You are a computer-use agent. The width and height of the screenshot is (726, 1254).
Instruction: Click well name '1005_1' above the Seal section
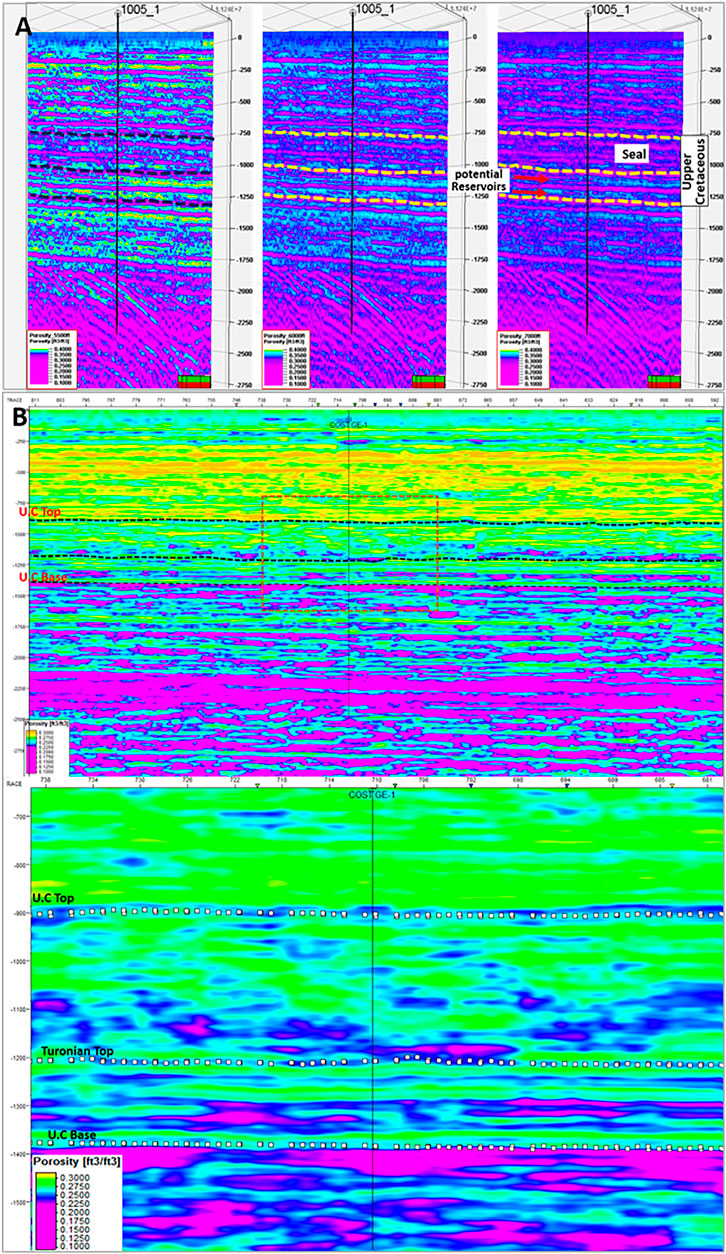(x=611, y=9)
